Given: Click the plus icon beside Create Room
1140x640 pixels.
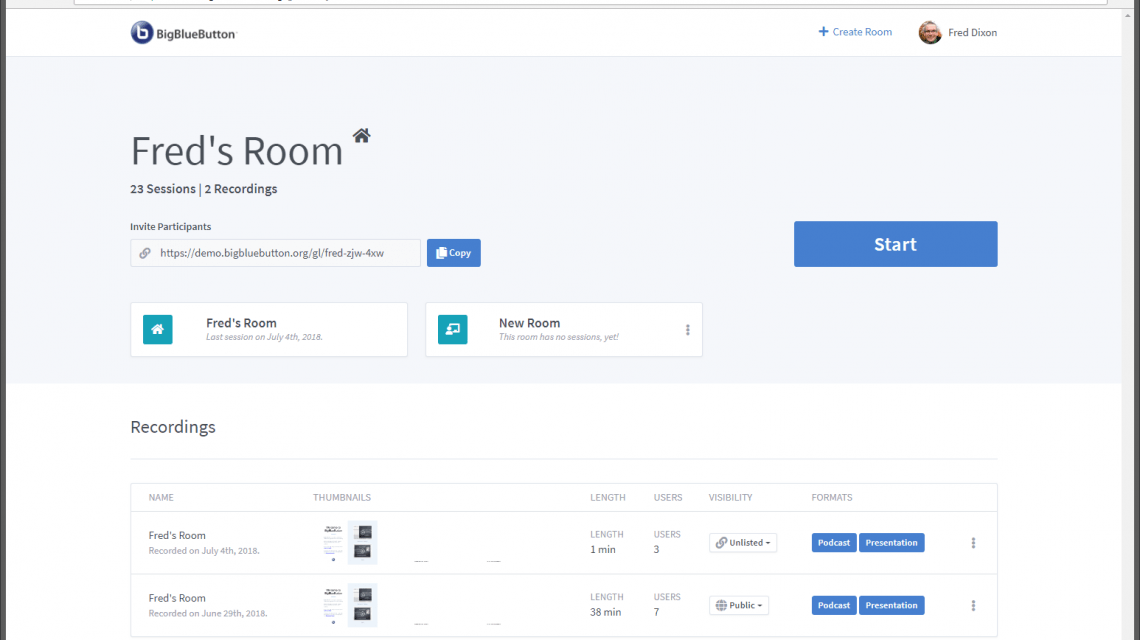Looking at the screenshot, I should (823, 31).
